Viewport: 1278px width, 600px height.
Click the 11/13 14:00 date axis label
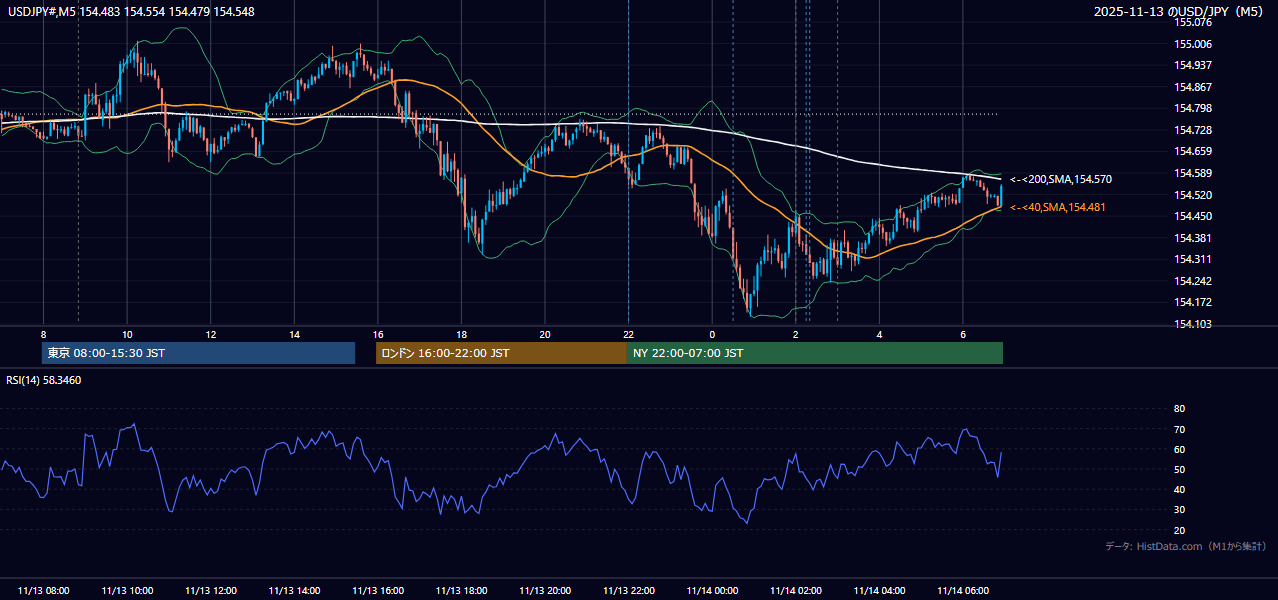(x=294, y=591)
